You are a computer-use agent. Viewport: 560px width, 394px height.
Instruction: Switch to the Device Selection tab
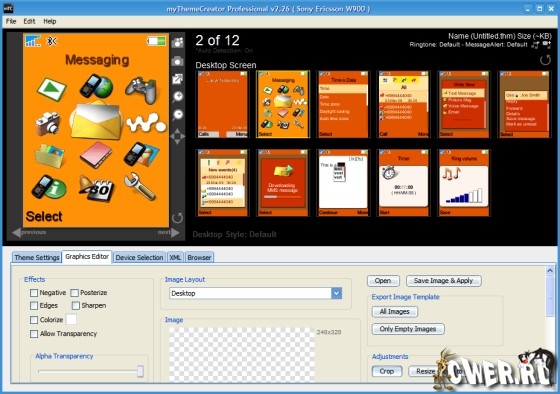tap(139, 258)
